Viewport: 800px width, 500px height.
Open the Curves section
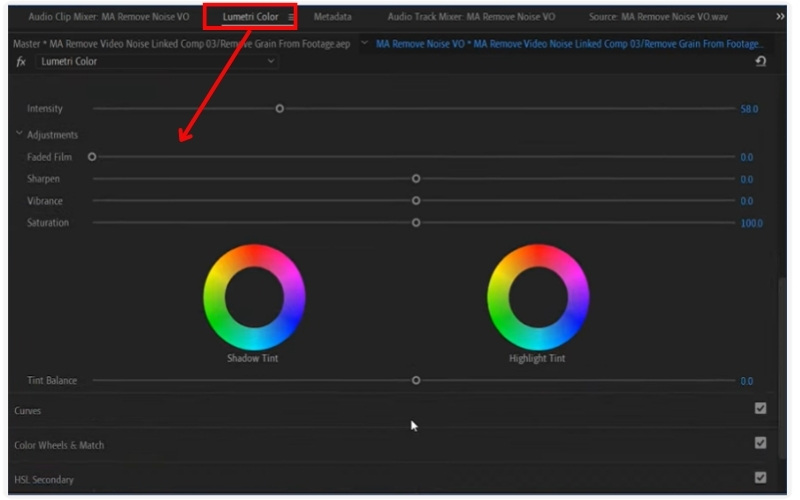(x=28, y=411)
